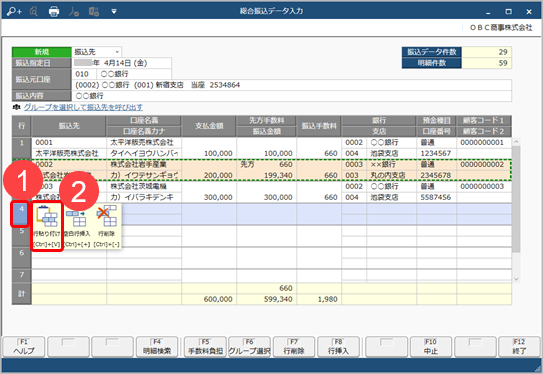The width and height of the screenshot is (543, 374).
Task: Click the 振込元口座 code field 010
Action: click(84, 74)
